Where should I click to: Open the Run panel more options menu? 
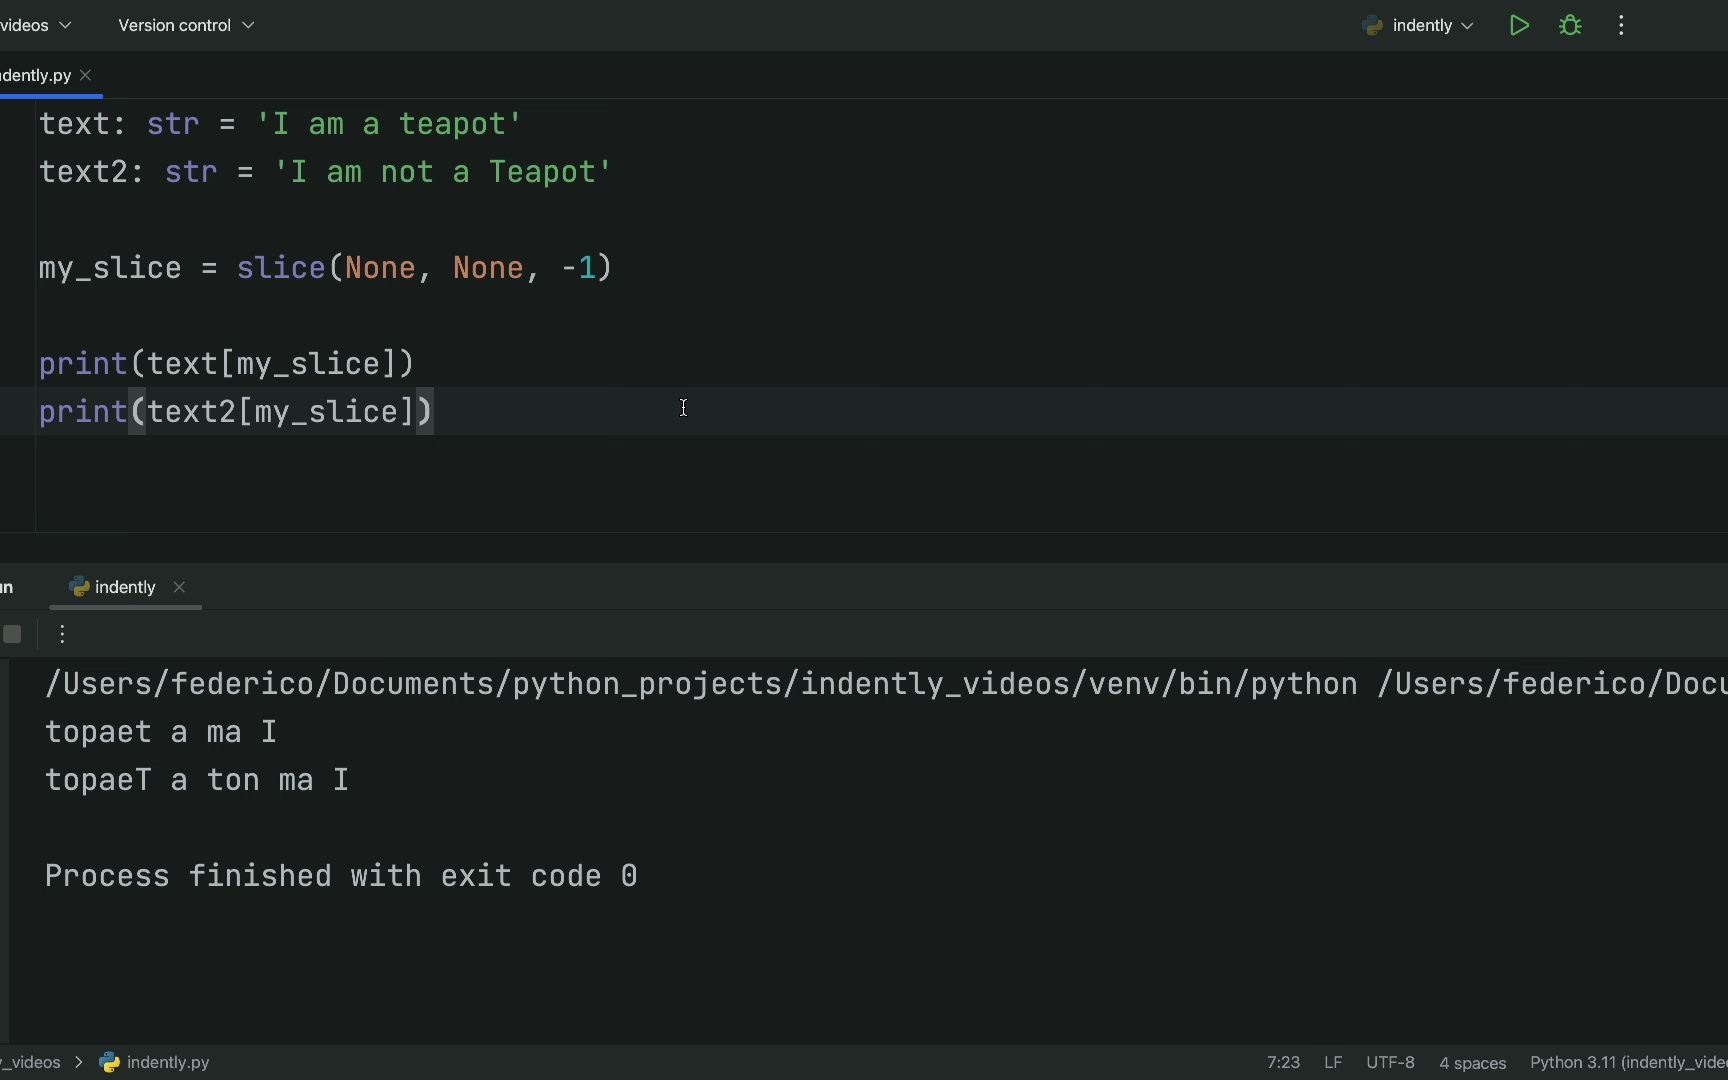coord(62,634)
